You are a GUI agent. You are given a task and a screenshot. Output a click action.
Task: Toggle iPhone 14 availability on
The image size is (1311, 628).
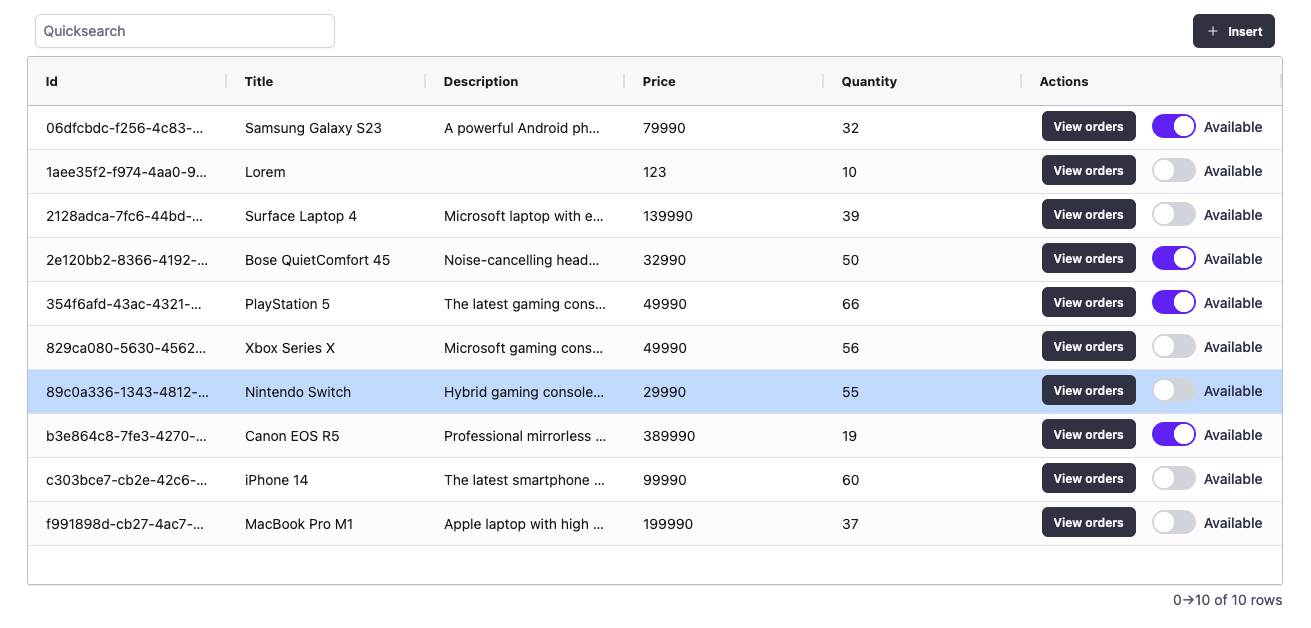click(1173, 478)
